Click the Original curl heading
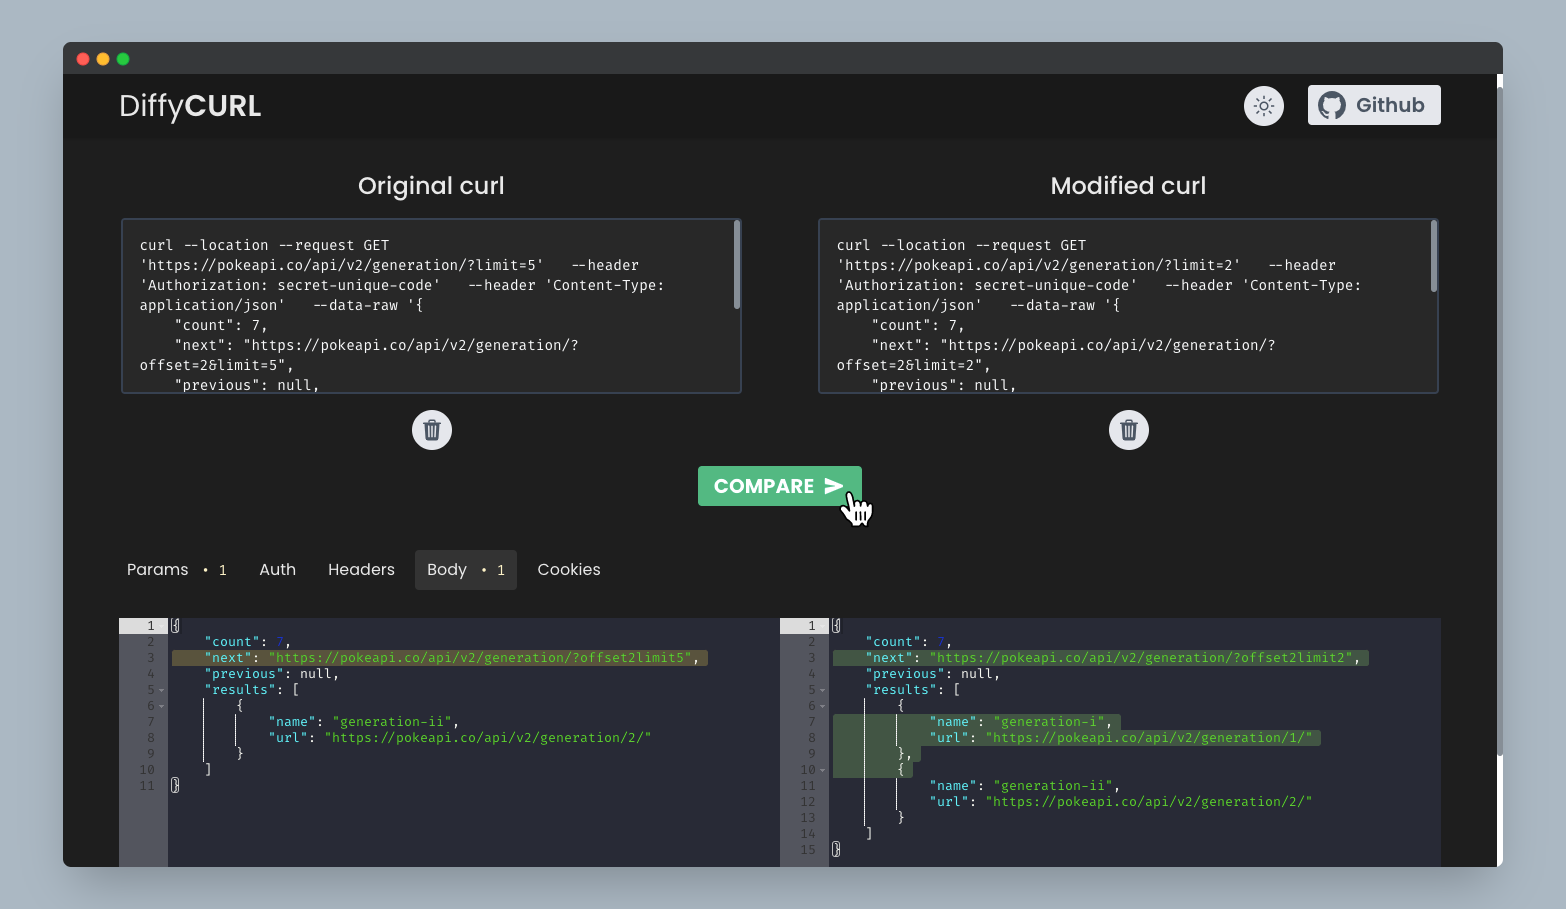This screenshot has height=909, width=1566. (x=431, y=186)
